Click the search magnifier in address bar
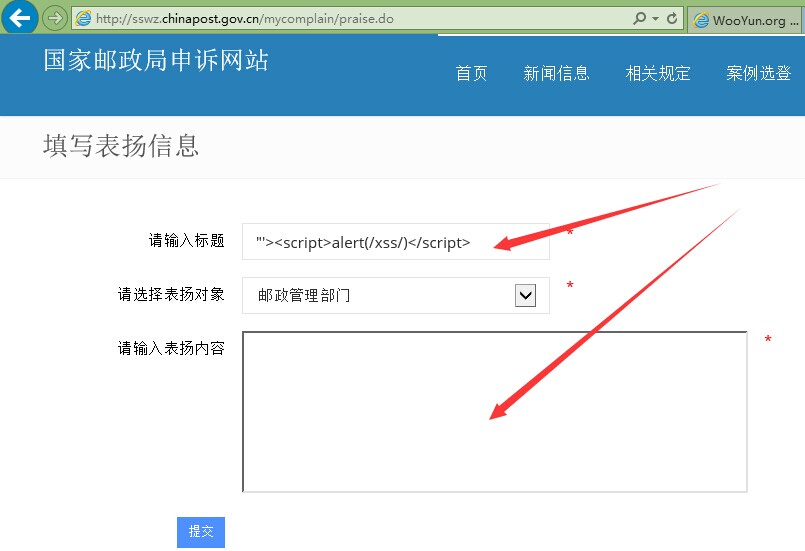 (x=639, y=18)
